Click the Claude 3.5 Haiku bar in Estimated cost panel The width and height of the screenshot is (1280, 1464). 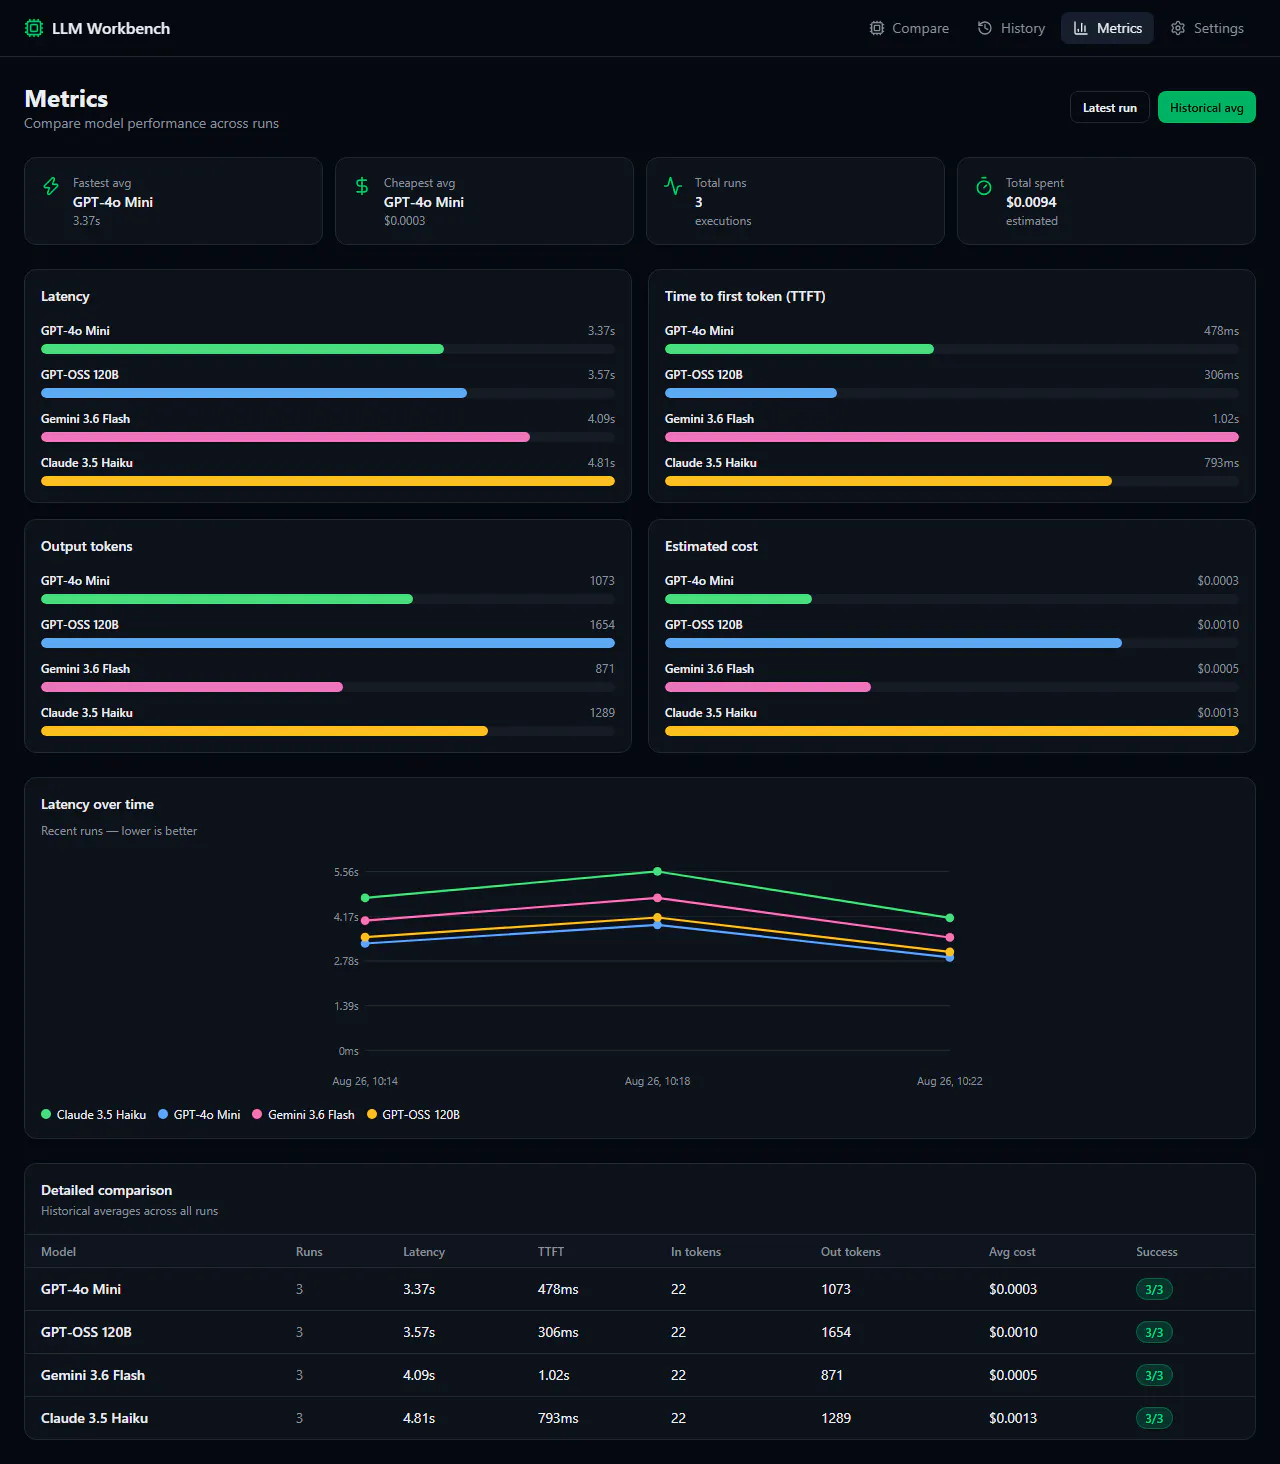pos(952,731)
